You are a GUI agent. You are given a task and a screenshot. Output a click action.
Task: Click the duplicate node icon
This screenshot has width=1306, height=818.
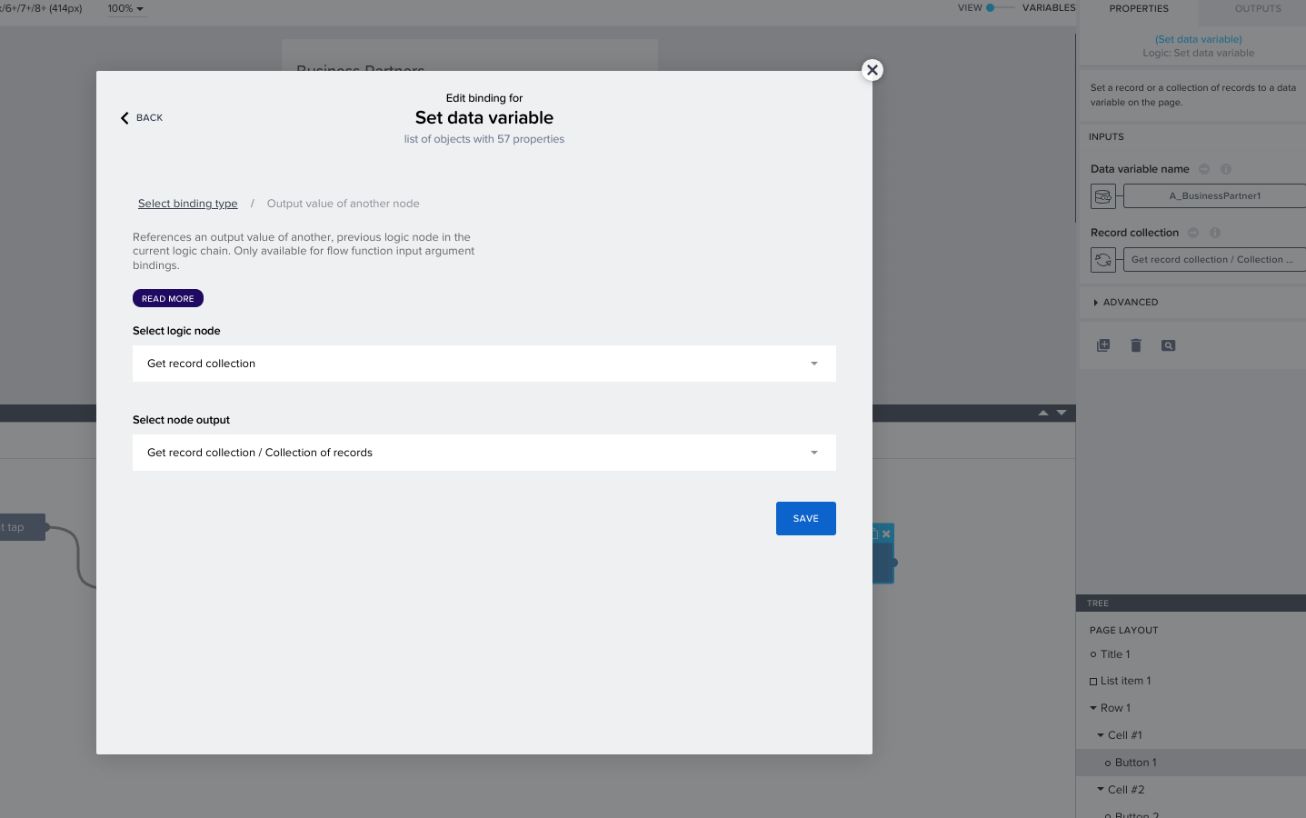[1103, 346]
